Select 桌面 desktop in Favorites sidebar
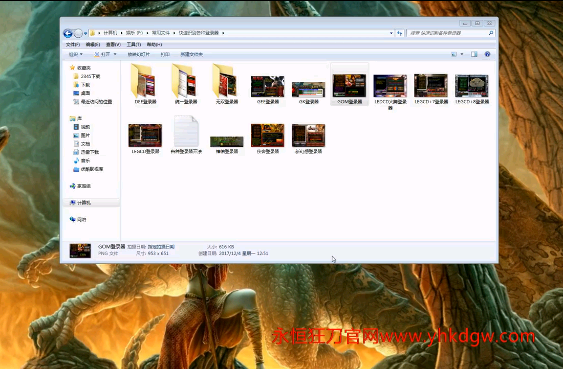The height and width of the screenshot is (369, 563). (x=82, y=93)
